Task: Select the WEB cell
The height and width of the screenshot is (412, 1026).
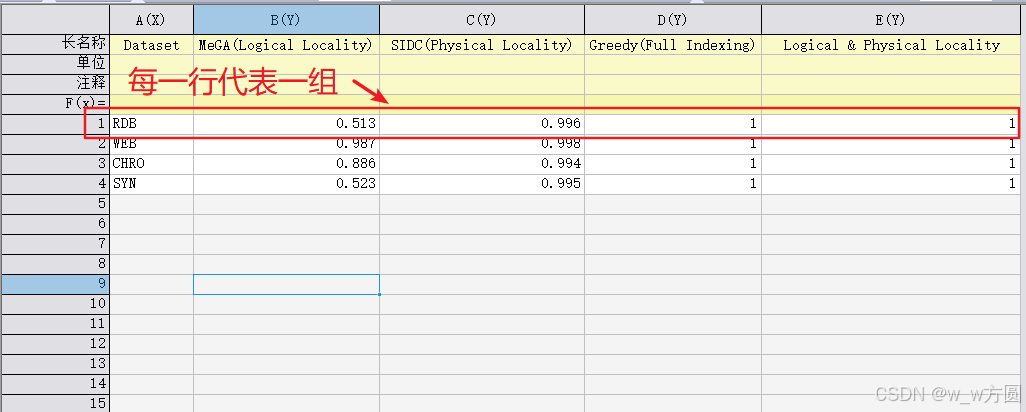Action: 151,144
